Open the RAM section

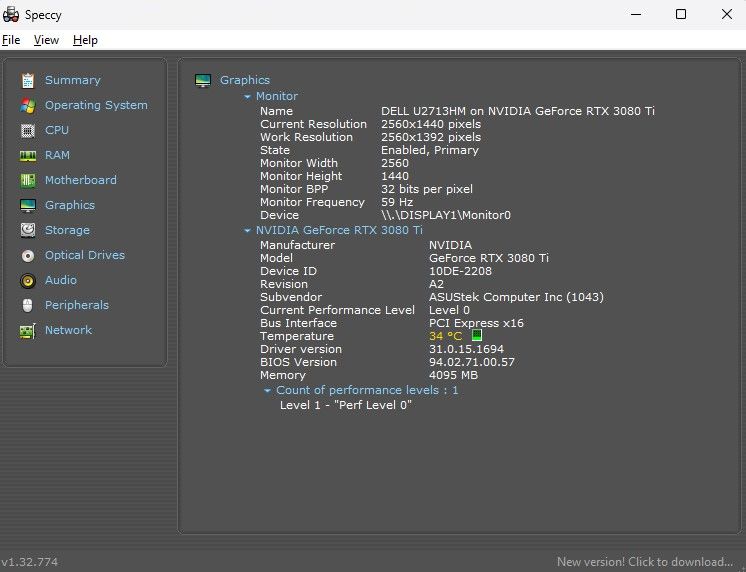(57, 155)
